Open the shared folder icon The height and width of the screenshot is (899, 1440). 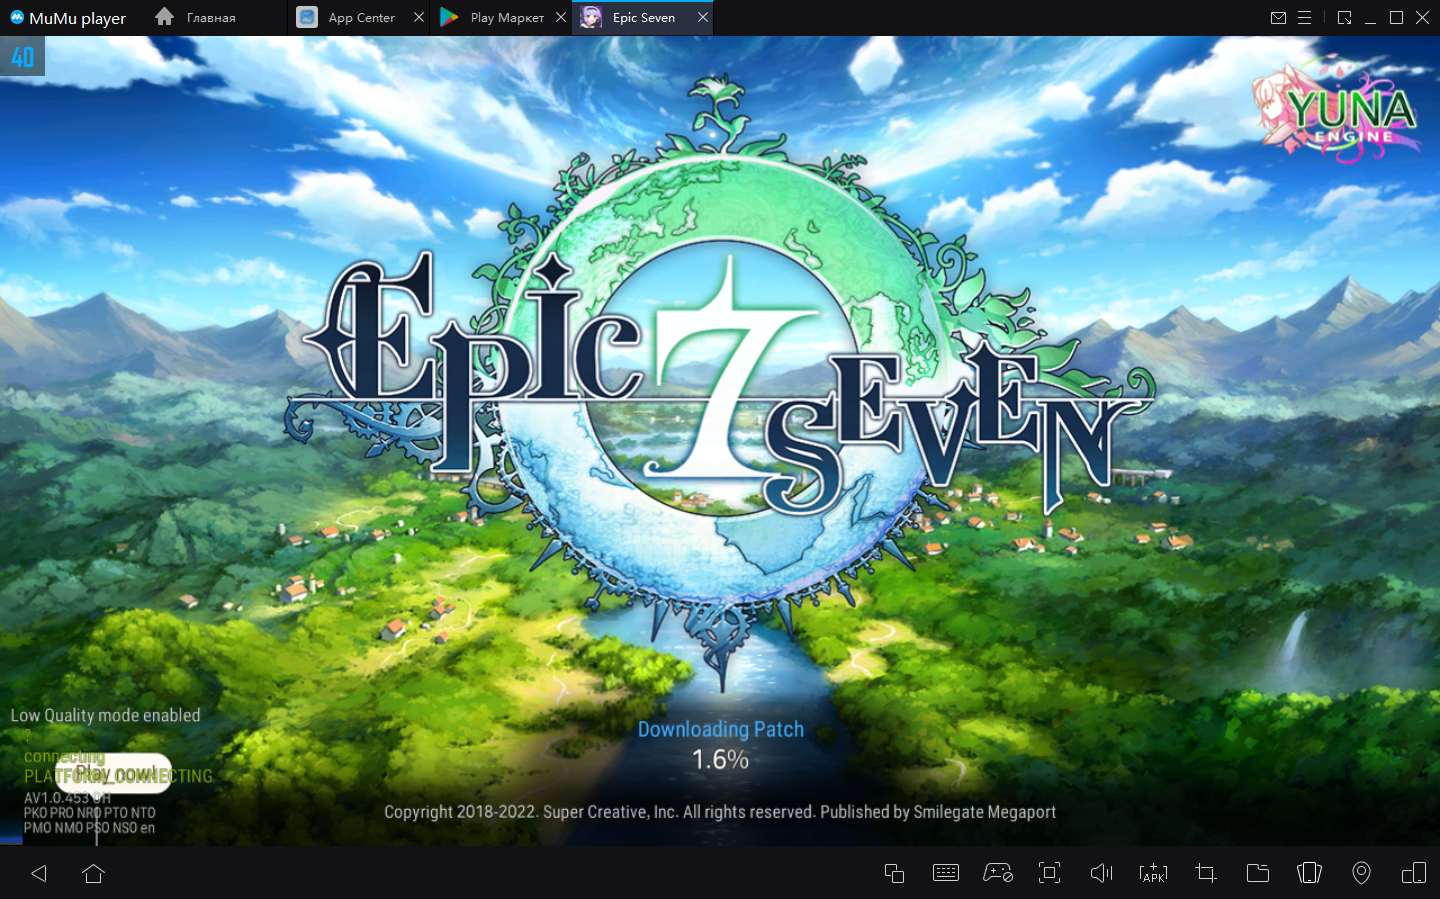tap(1258, 873)
